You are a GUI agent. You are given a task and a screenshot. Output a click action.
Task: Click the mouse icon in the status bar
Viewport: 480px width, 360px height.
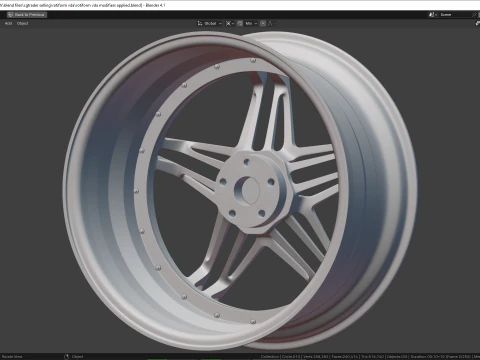pos(66,357)
